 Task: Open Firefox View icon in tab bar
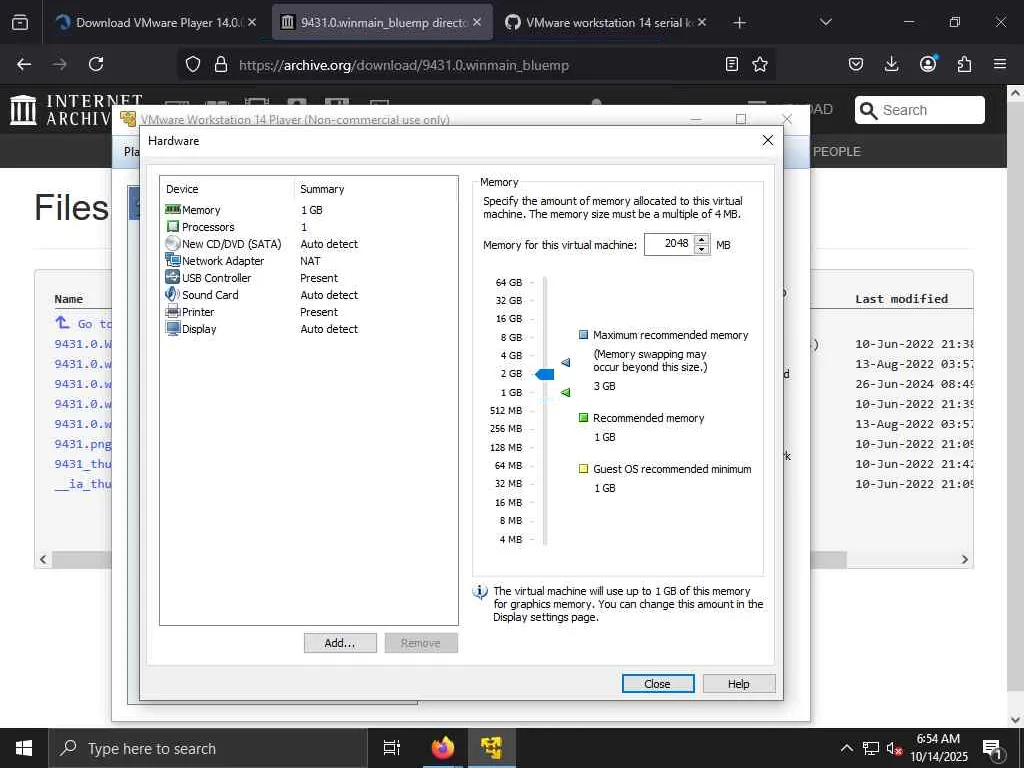(x=20, y=23)
